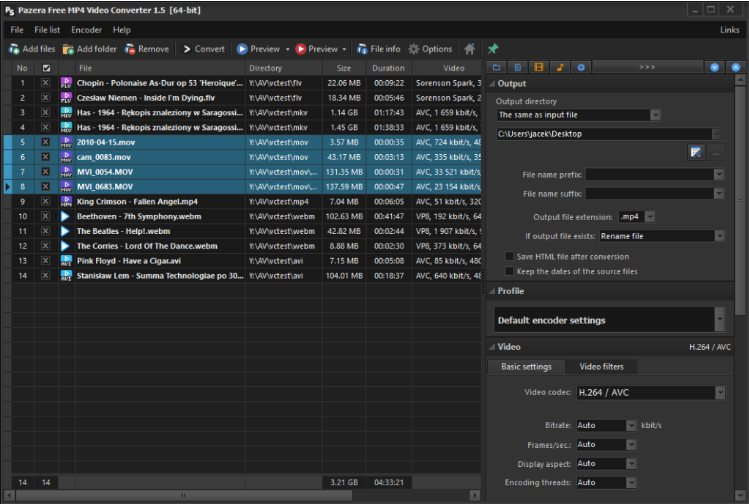Open the File list menu
Image resolution: width=749 pixels, height=504 pixels.
pos(47,30)
